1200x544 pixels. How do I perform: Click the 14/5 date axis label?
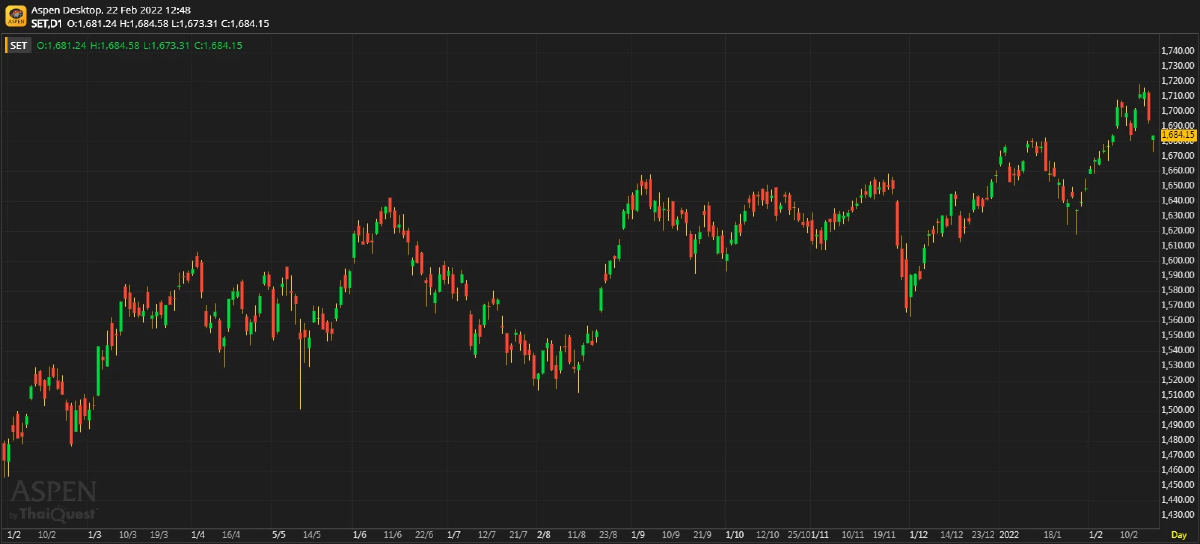311,536
